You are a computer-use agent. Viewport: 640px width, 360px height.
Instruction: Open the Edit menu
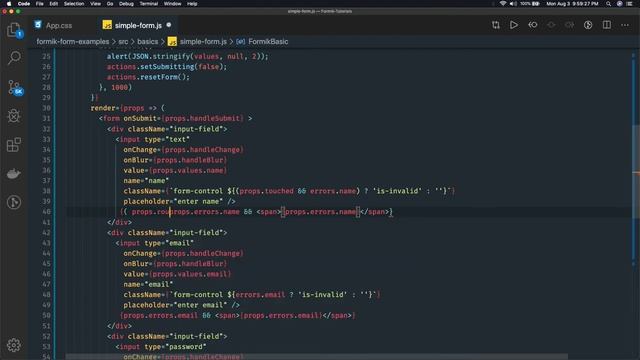tap(53, 4)
